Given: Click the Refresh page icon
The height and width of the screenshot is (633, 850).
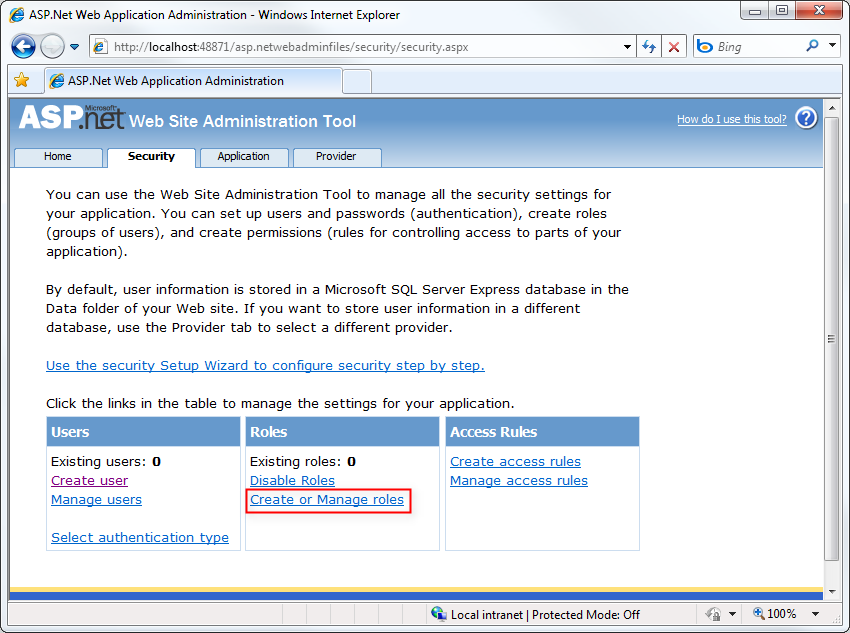Looking at the screenshot, I should pyautogui.click(x=649, y=47).
